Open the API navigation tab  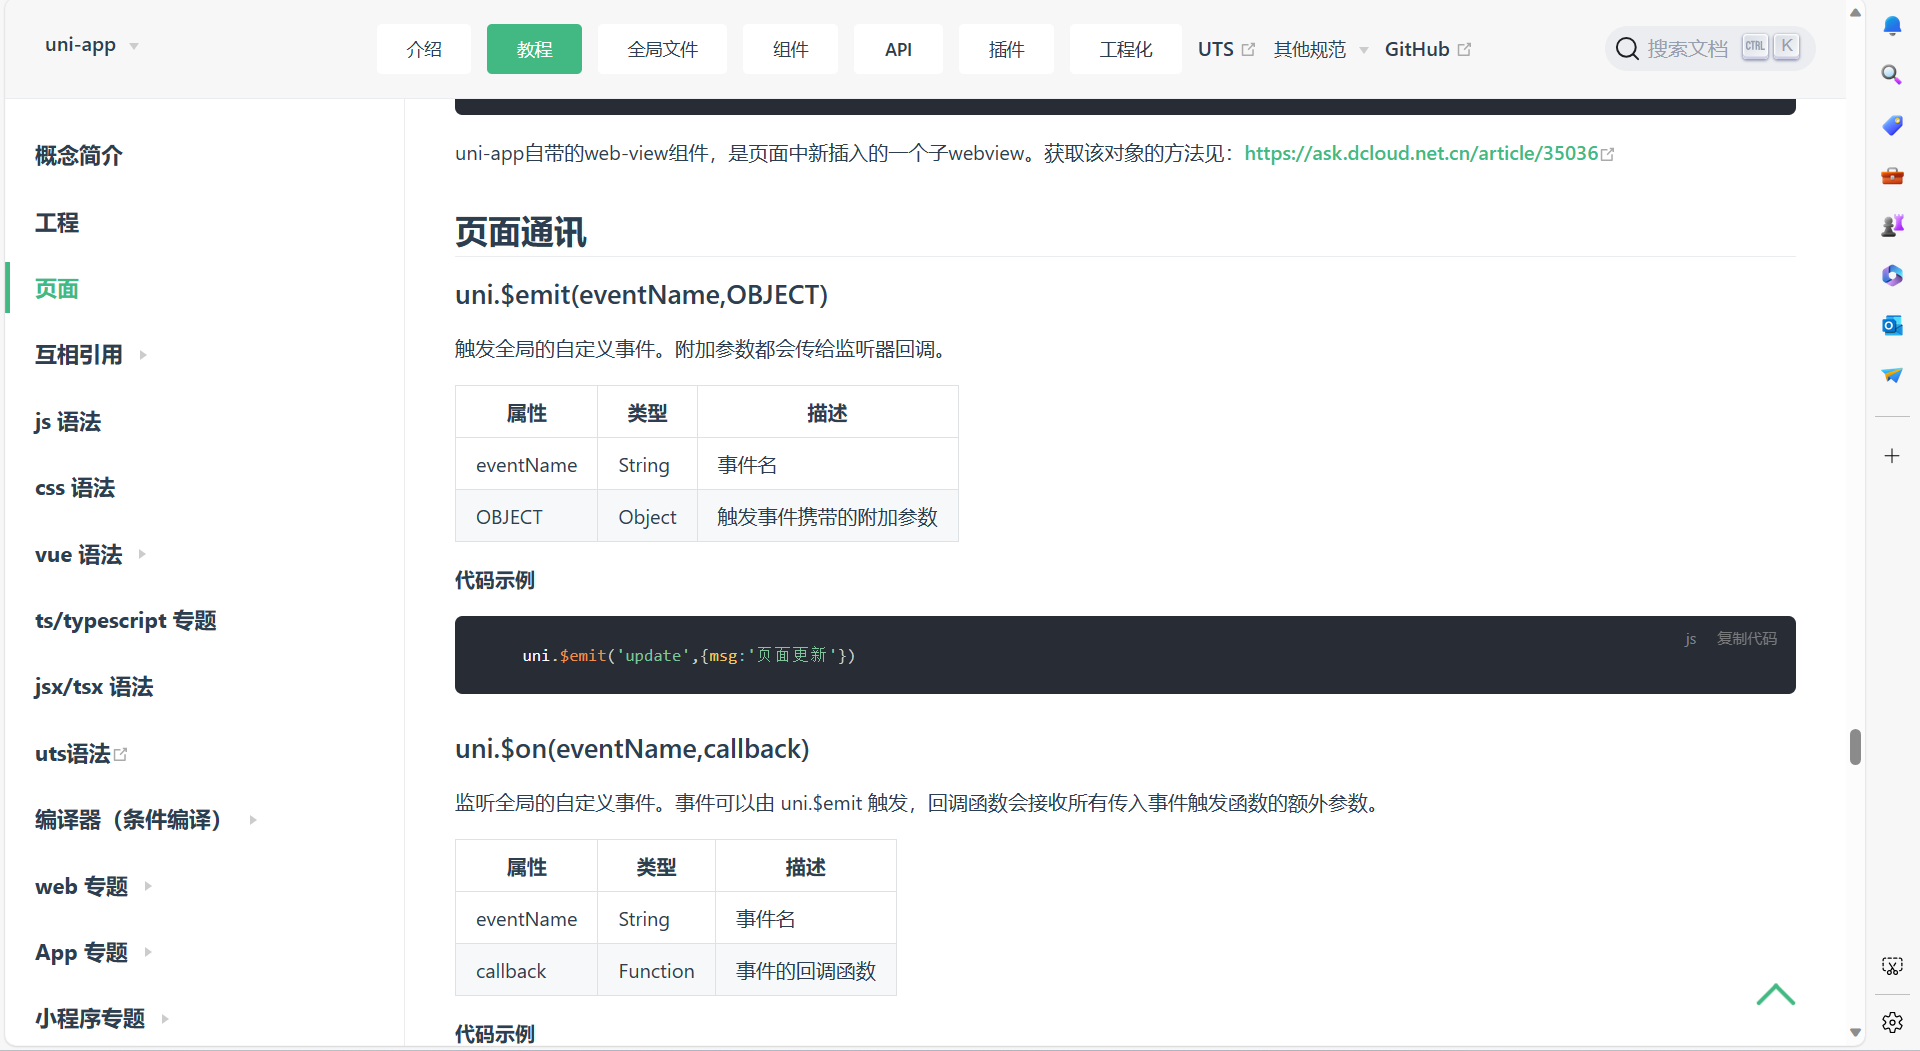tap(898, 49)
